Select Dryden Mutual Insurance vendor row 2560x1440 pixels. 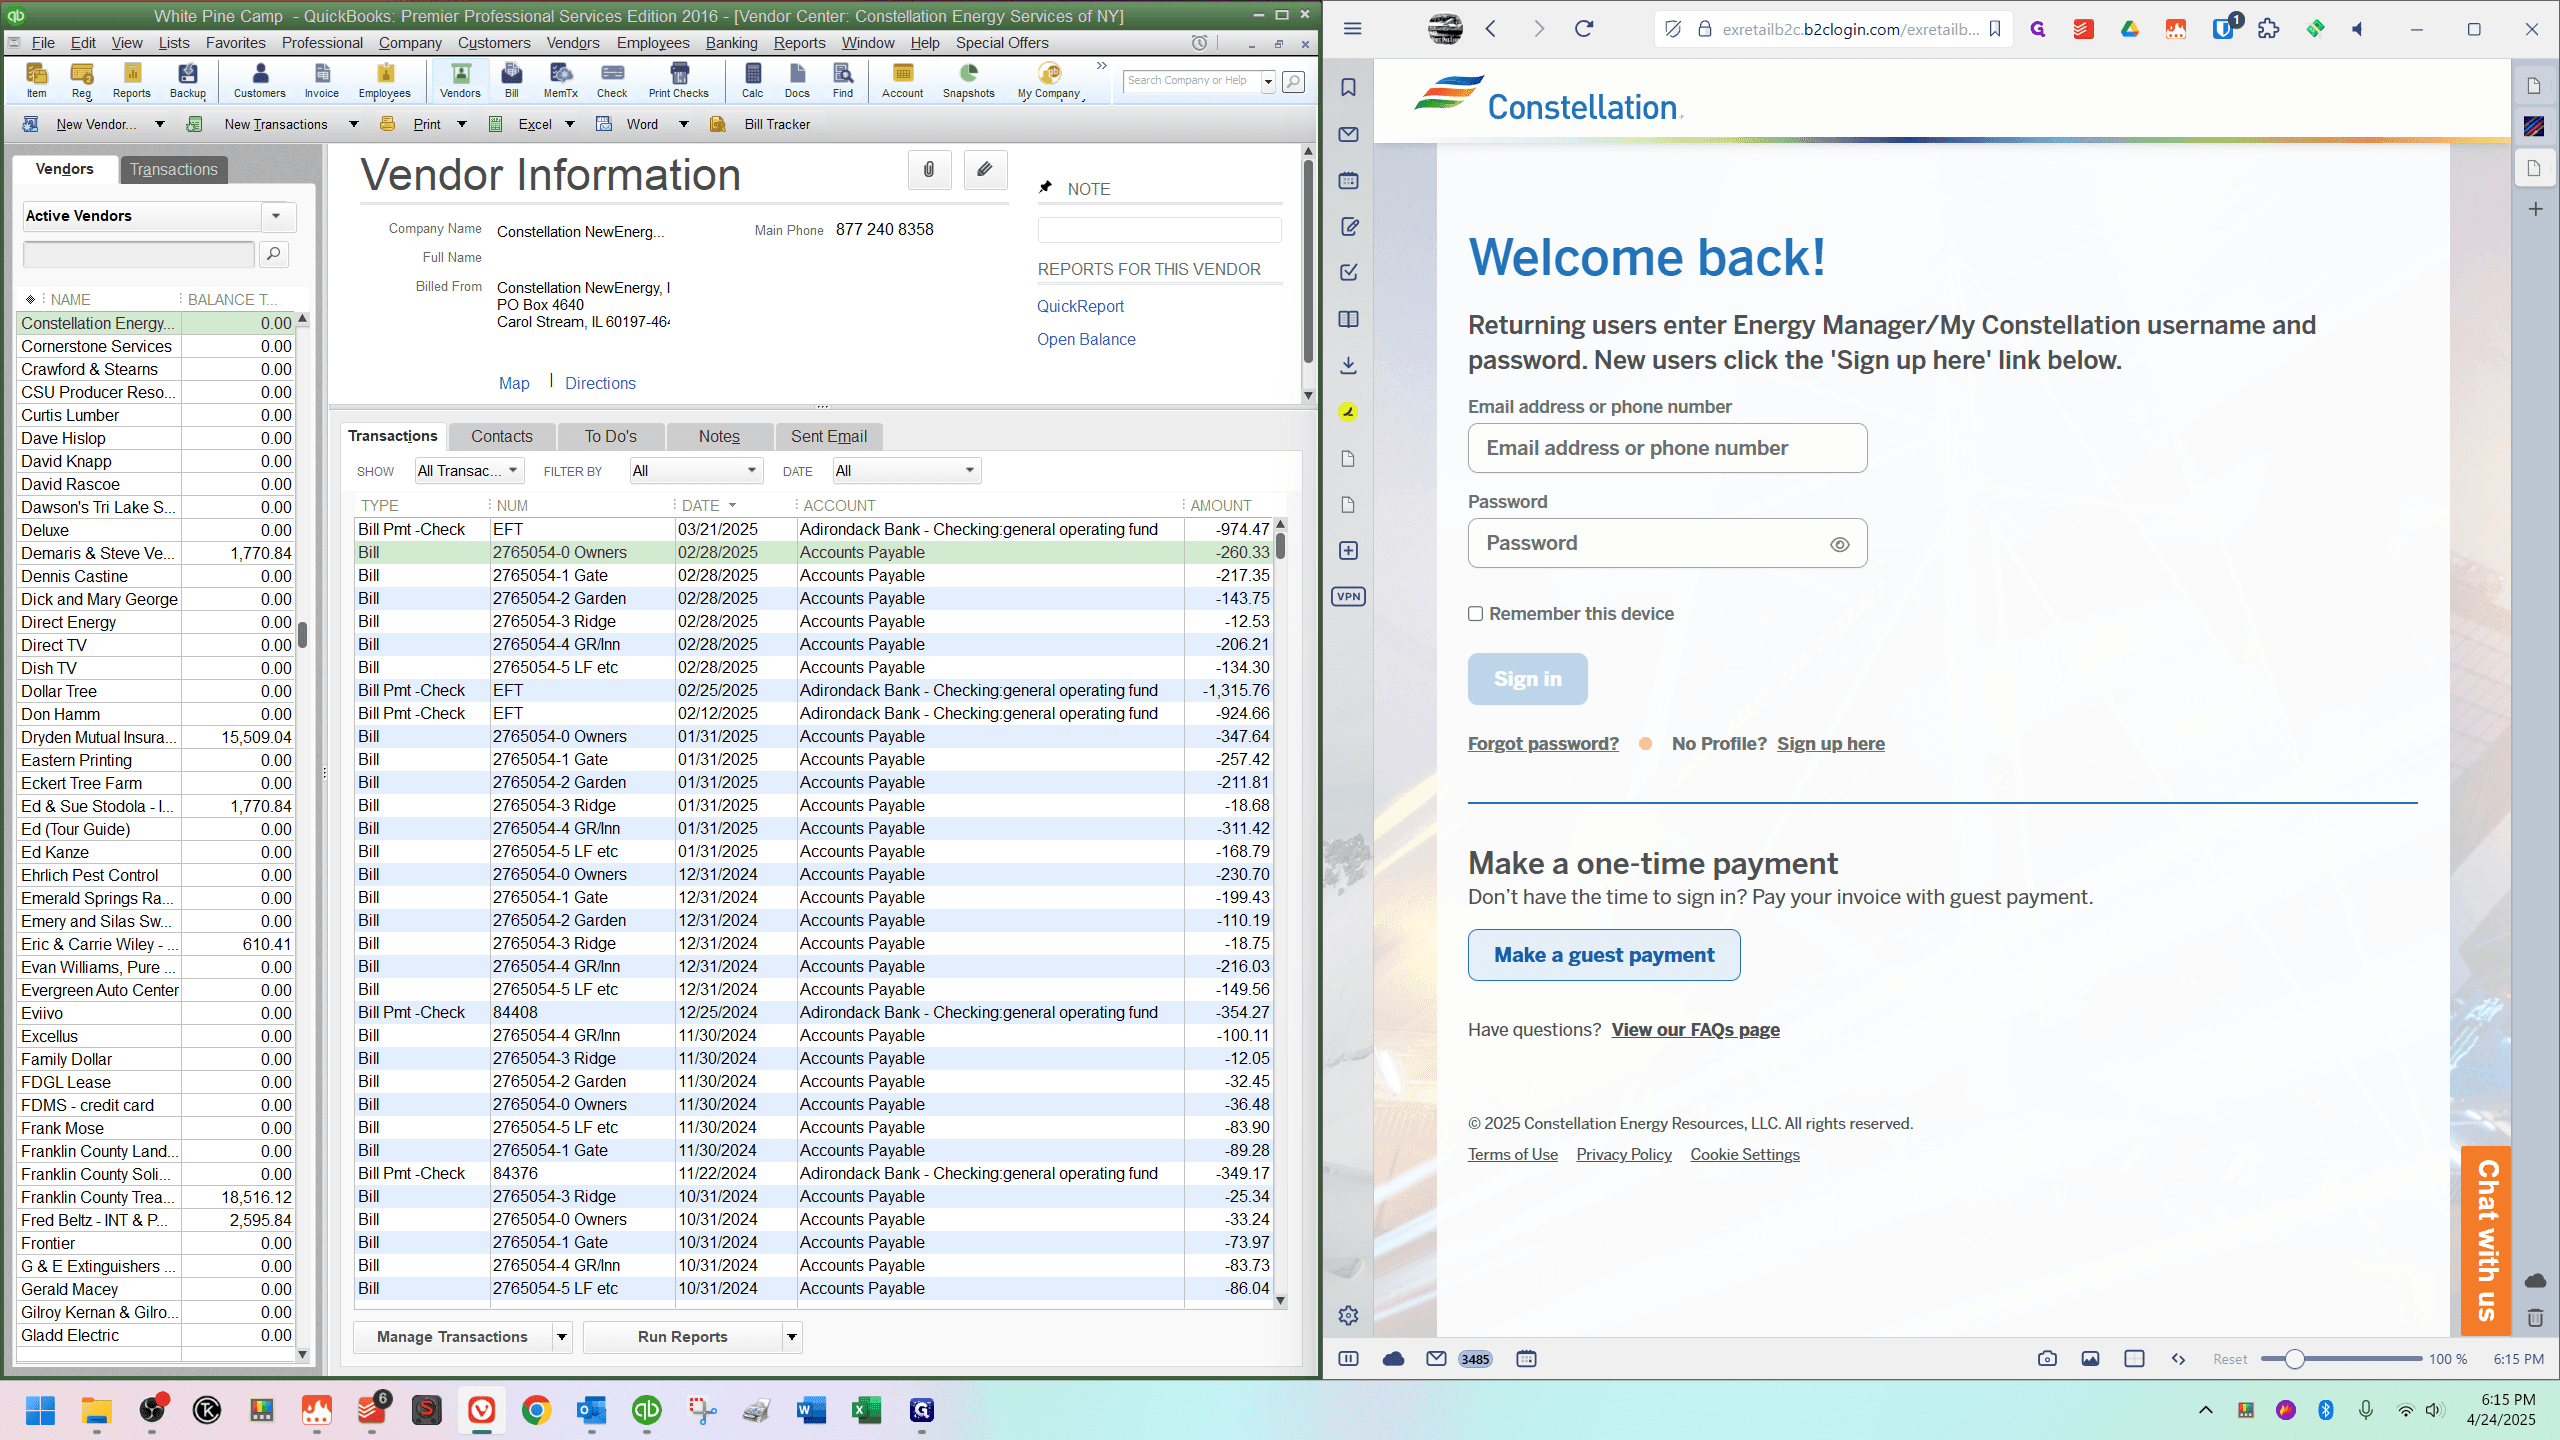click(x=157, y=737)
